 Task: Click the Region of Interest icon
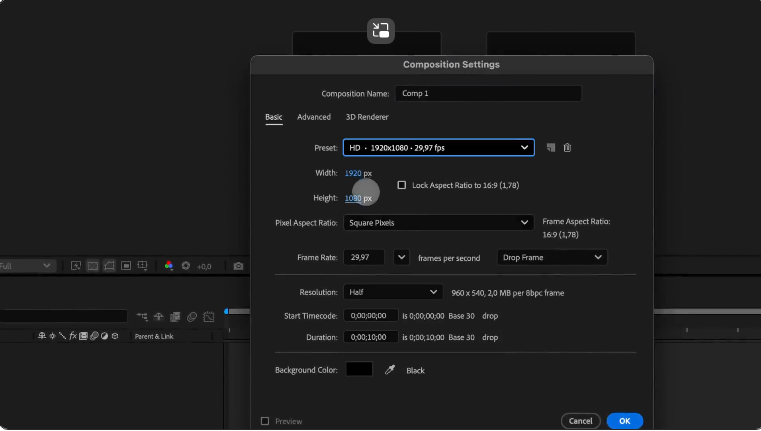[x=126, y=266]
